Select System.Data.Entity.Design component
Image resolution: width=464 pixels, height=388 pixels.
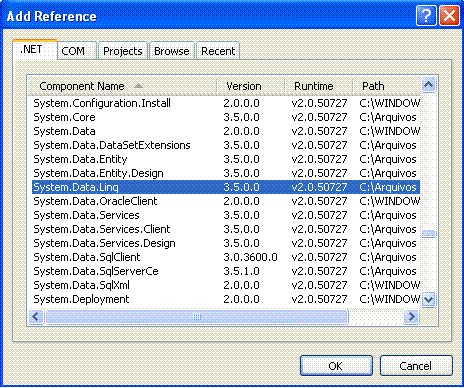click(226, 173)
